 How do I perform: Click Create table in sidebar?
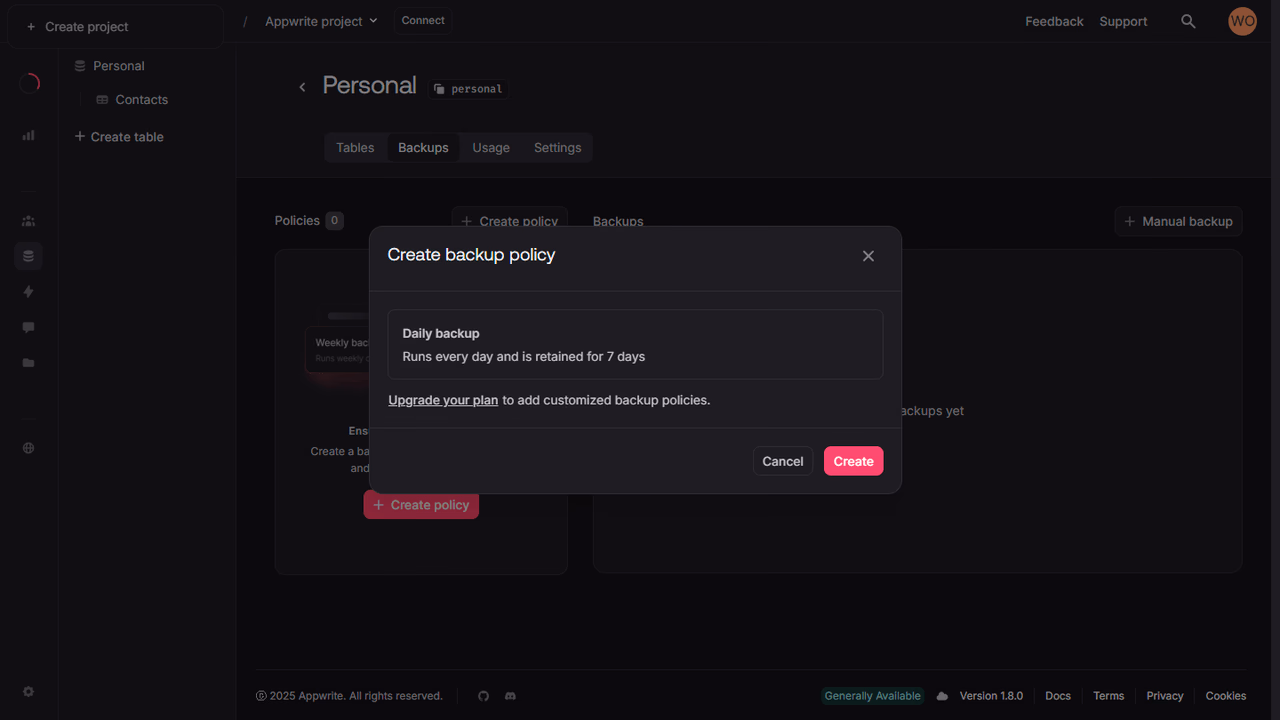coord(119,137)
